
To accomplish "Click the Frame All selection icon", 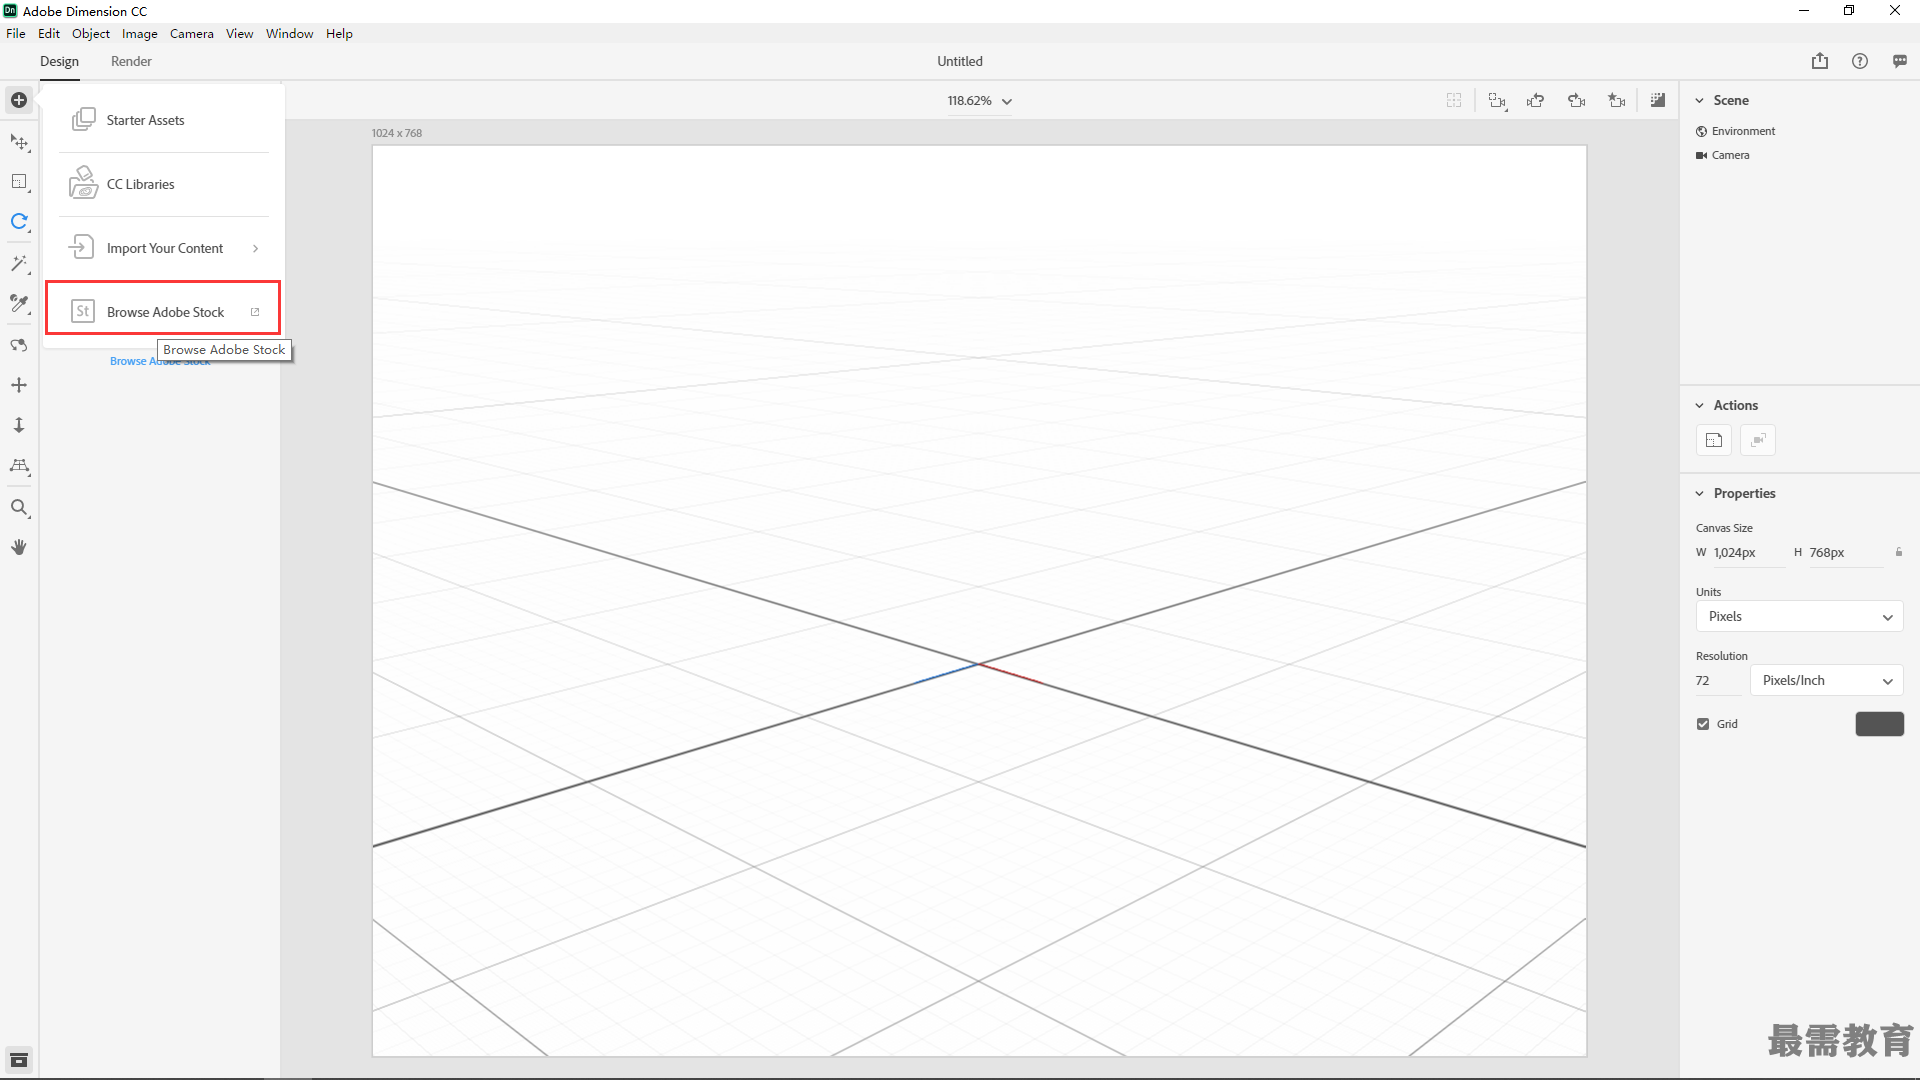I will (x=1454, y=100).
